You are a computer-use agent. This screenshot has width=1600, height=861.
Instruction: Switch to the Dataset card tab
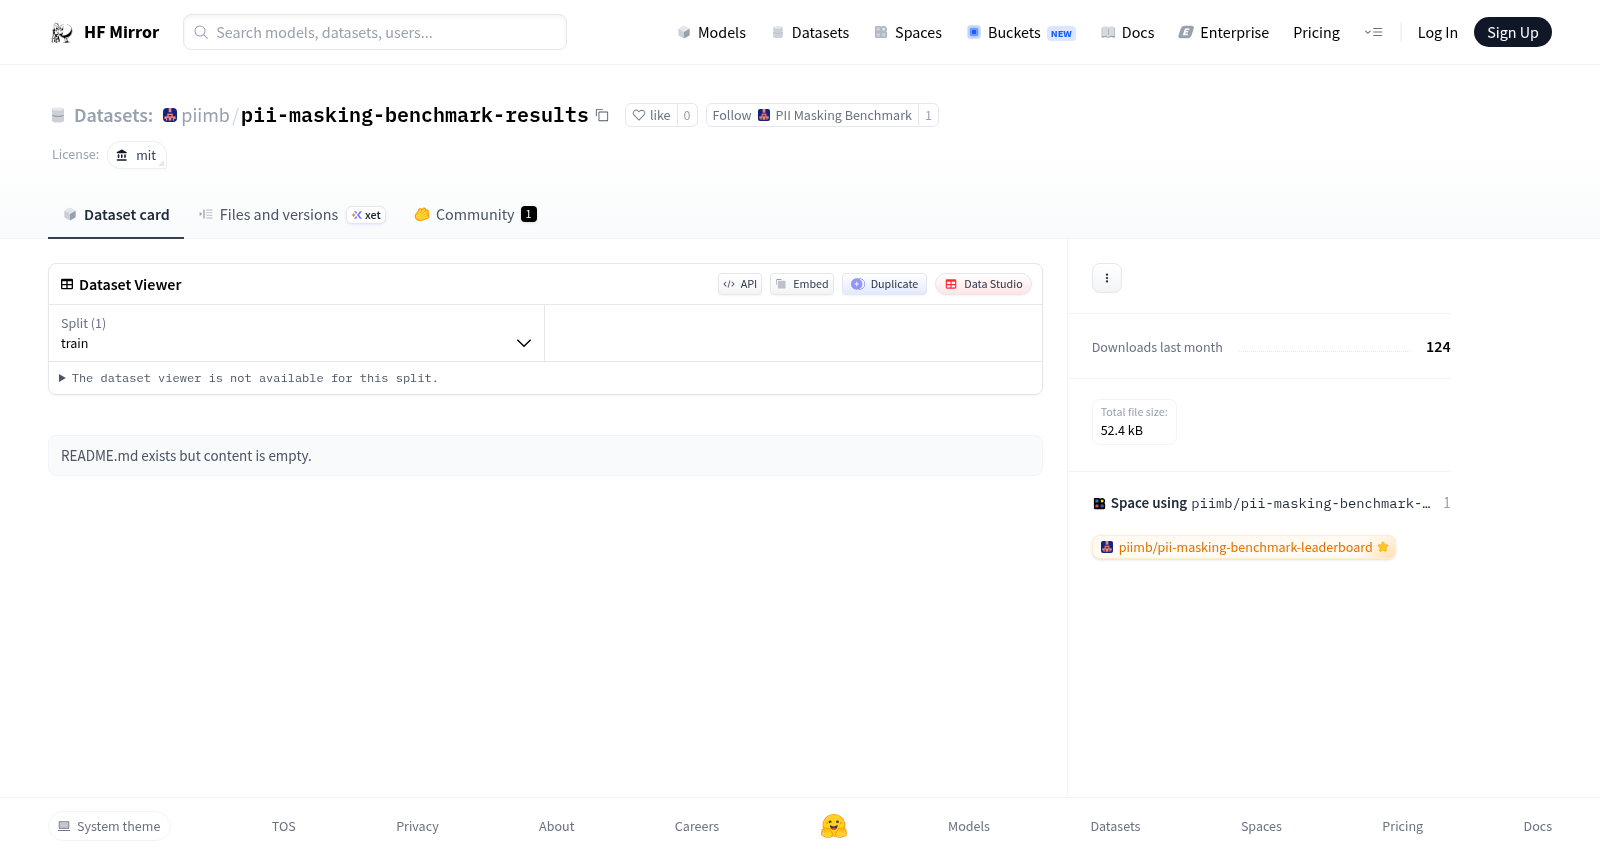116,215
